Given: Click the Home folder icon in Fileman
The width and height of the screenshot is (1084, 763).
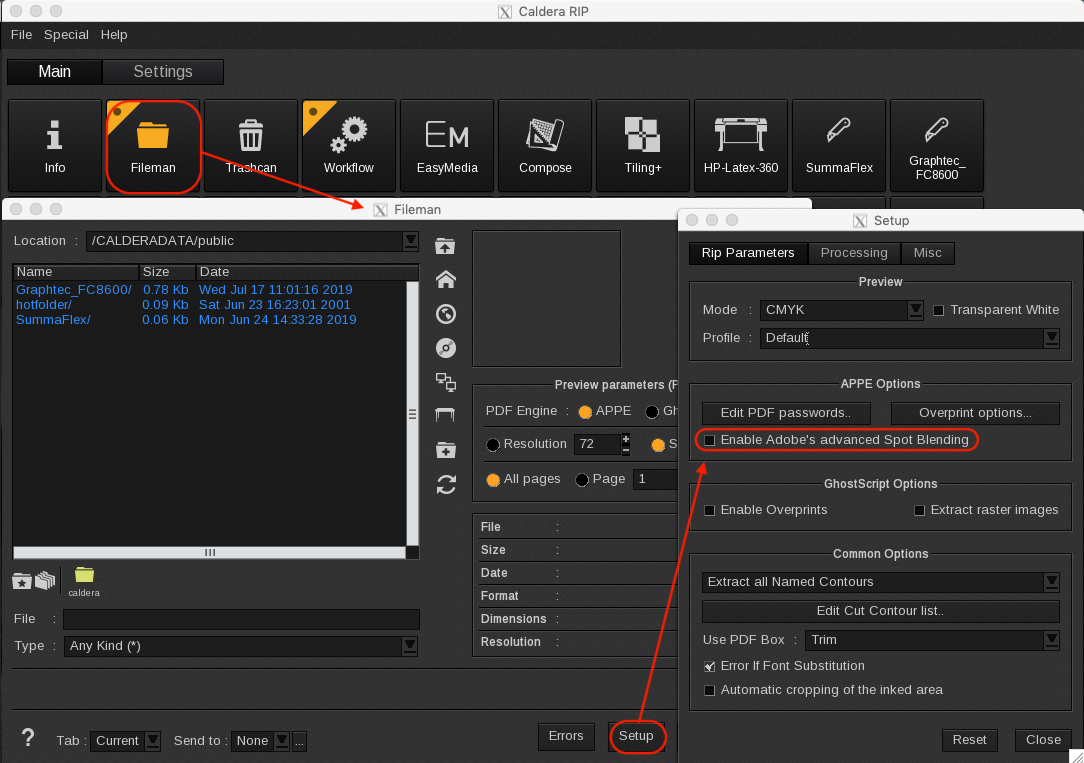Looking at the screenshot, I should pyautogui.click(x=446, y=281).
